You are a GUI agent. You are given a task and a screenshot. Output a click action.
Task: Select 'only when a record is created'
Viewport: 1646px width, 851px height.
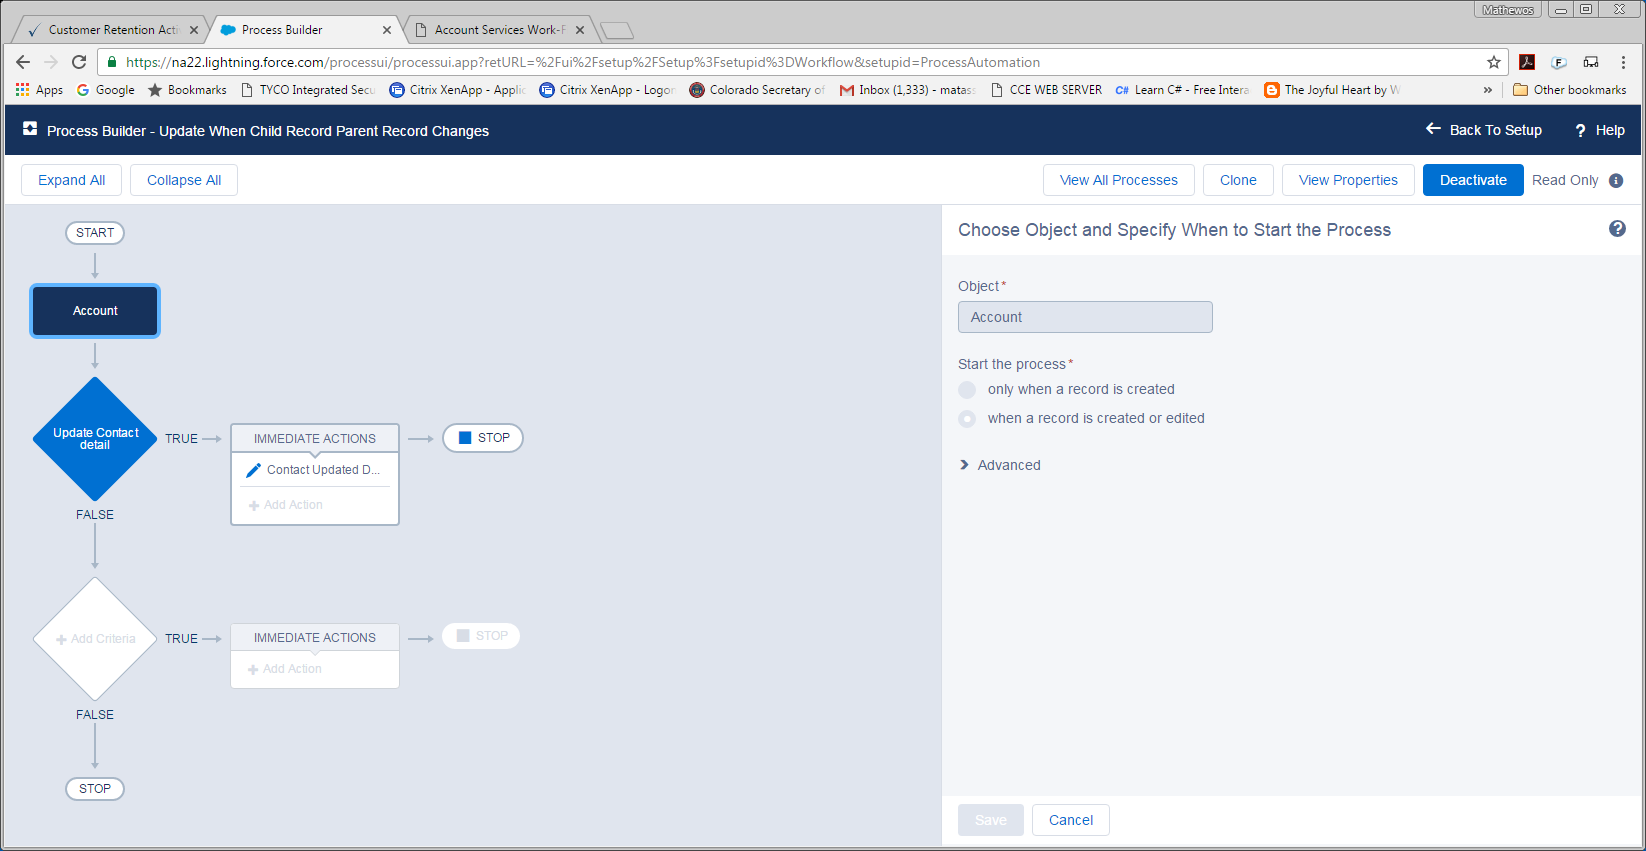[967, 390]
